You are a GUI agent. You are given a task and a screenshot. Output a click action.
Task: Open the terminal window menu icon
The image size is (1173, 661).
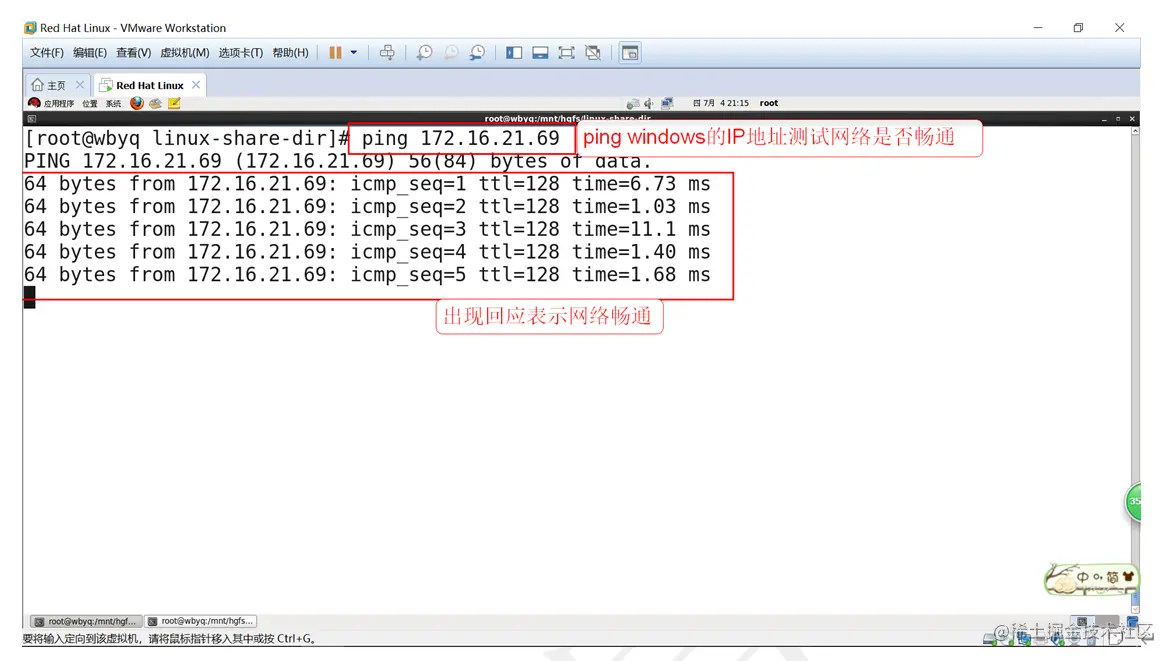coord(31,119)
